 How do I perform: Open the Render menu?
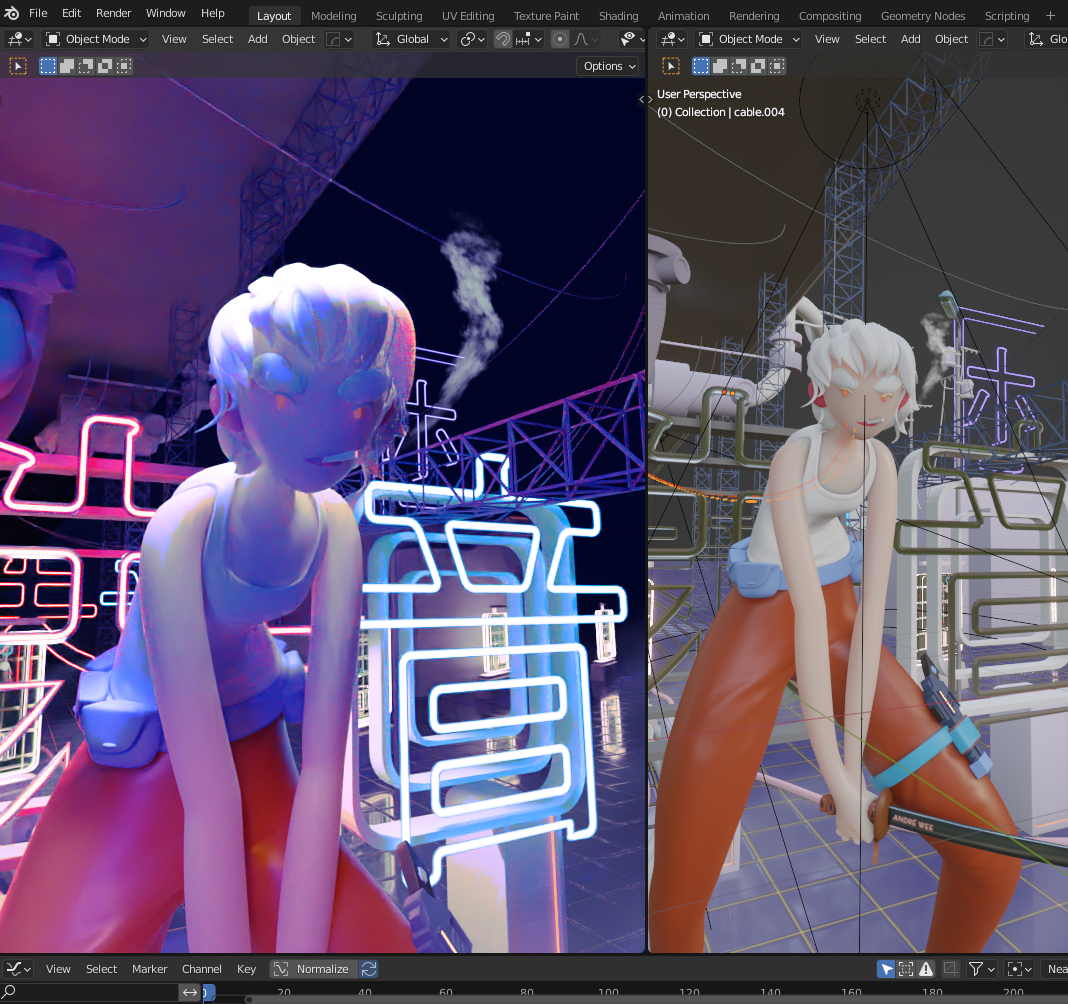113,13
